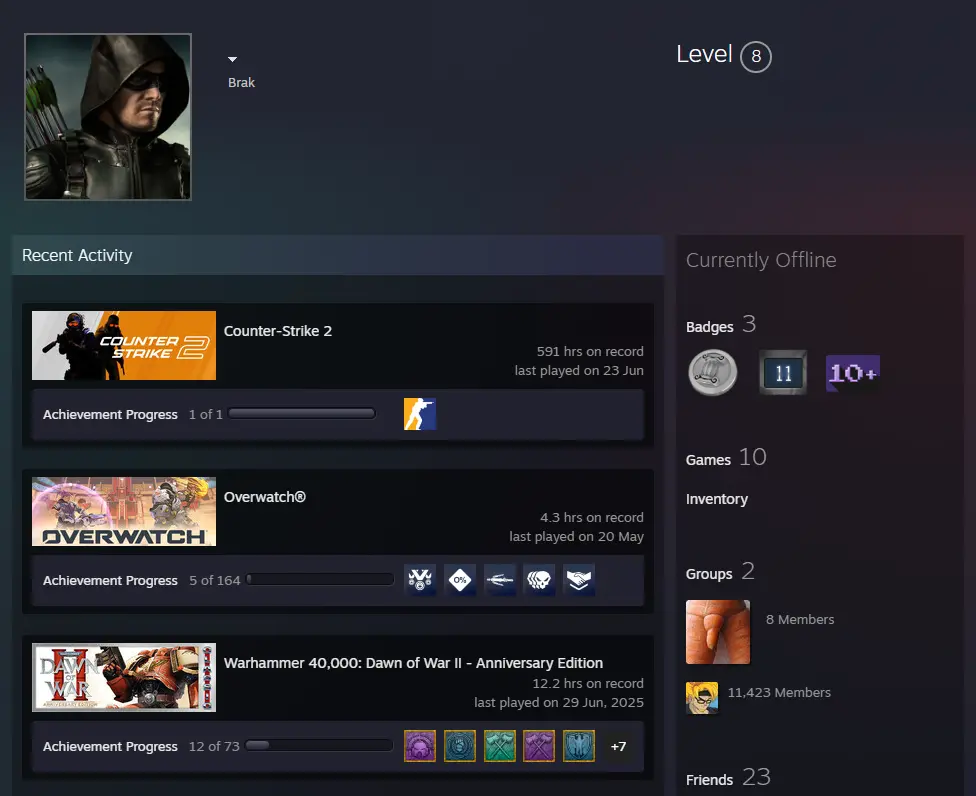Viewport: 976px width, 796px height.
Task: Click the Level label
Action: point(704,54)
